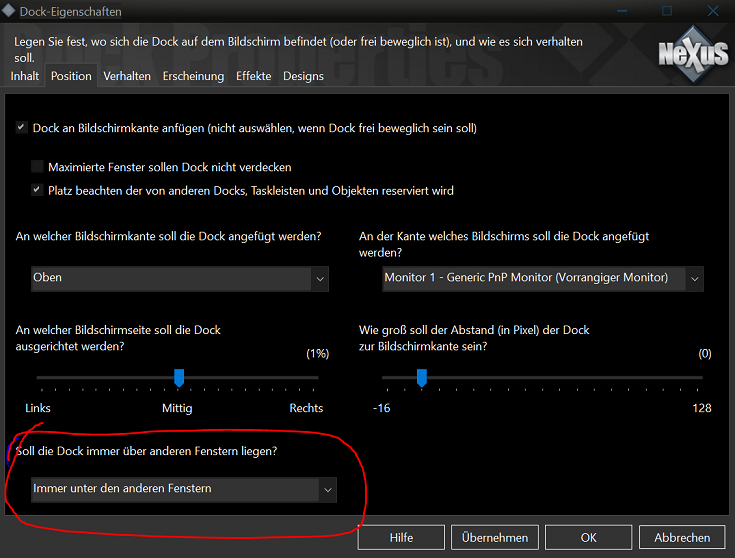Expand the 'Oben' screen edge dropdown

[180, 278]
